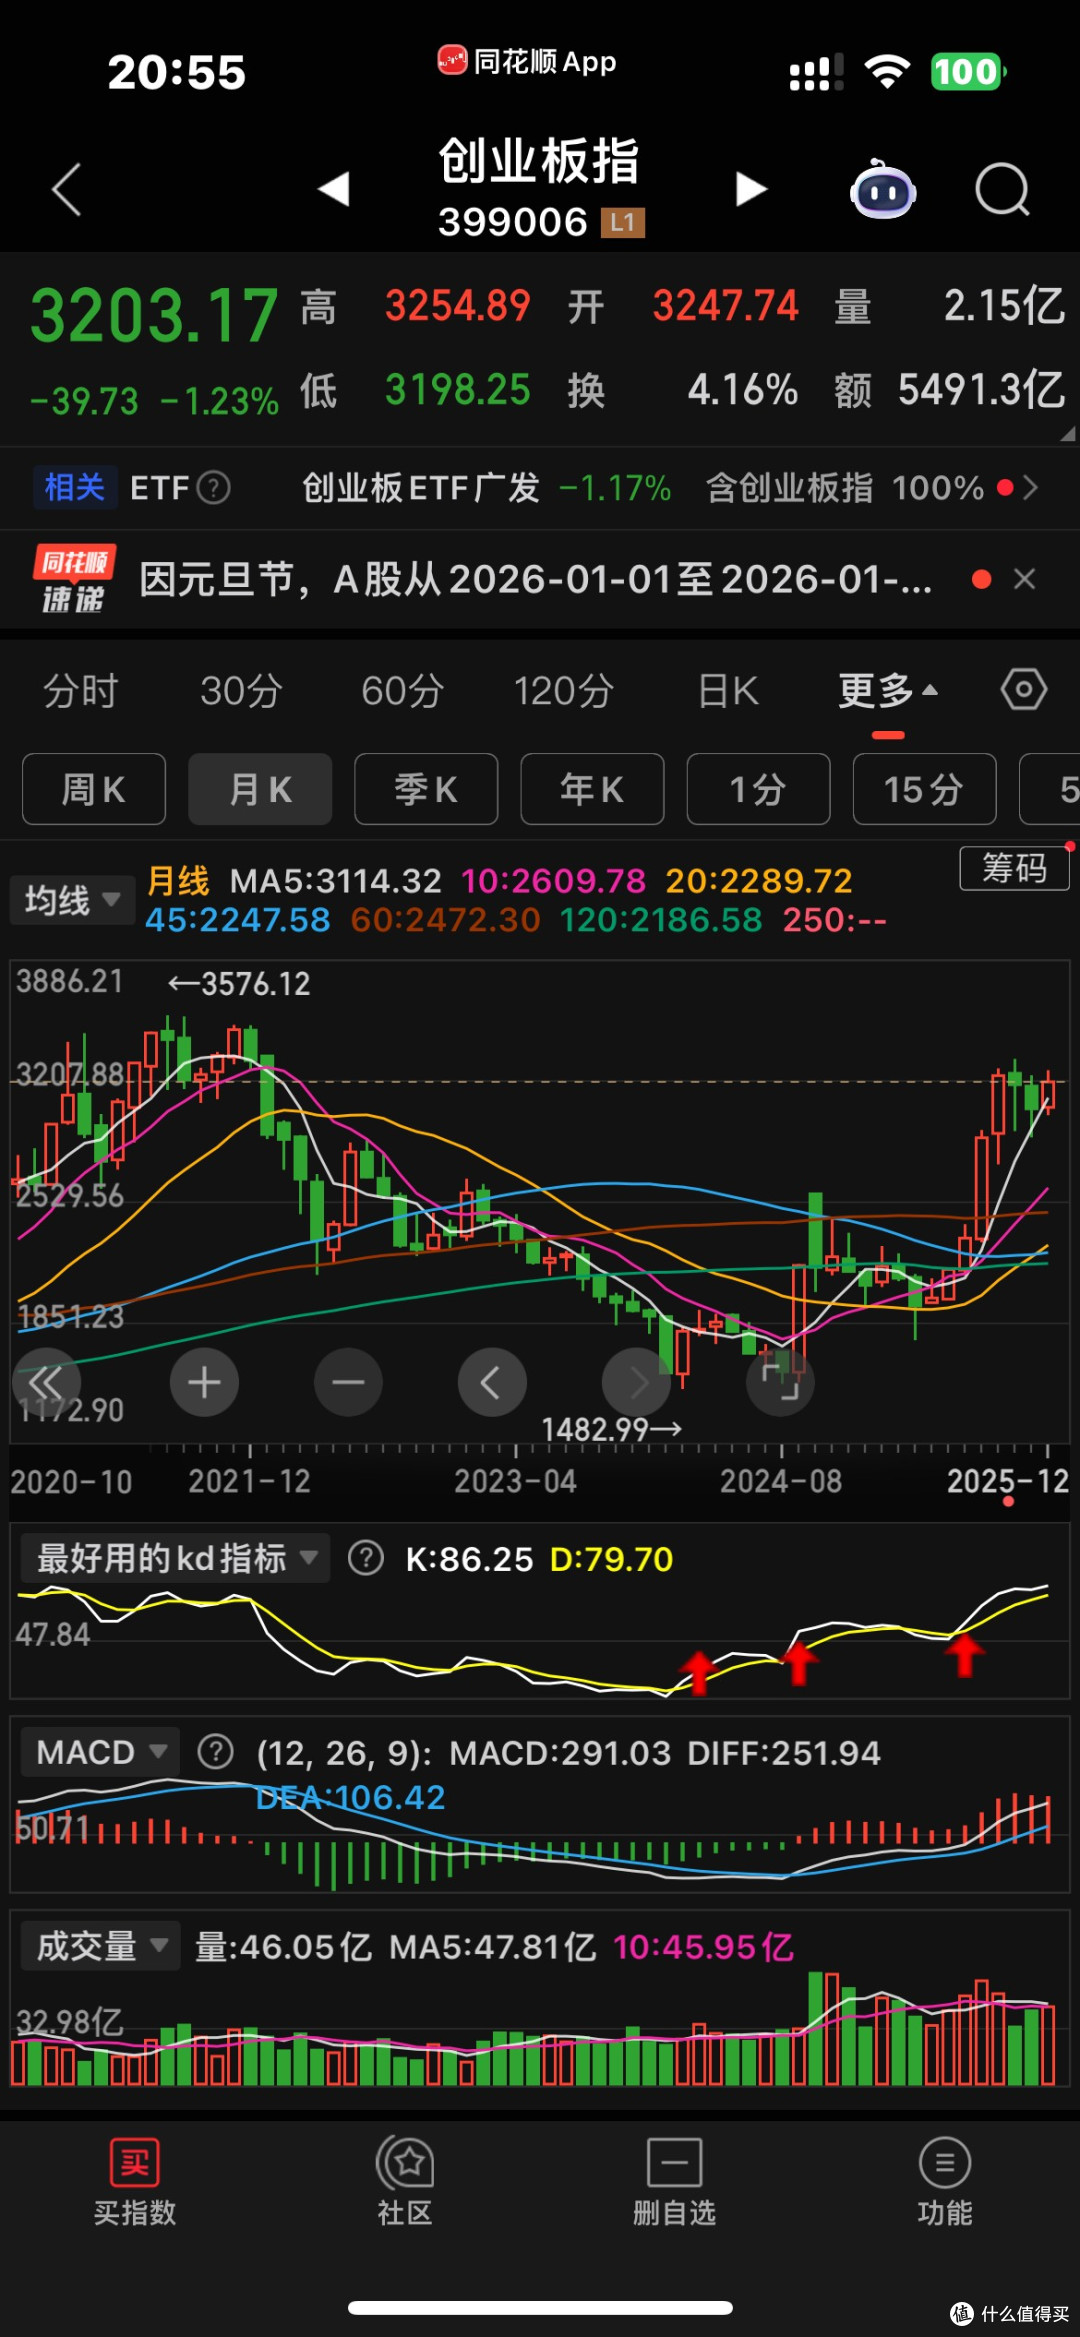Tap the 2025-12 date marker

tap(1008, 1481)
